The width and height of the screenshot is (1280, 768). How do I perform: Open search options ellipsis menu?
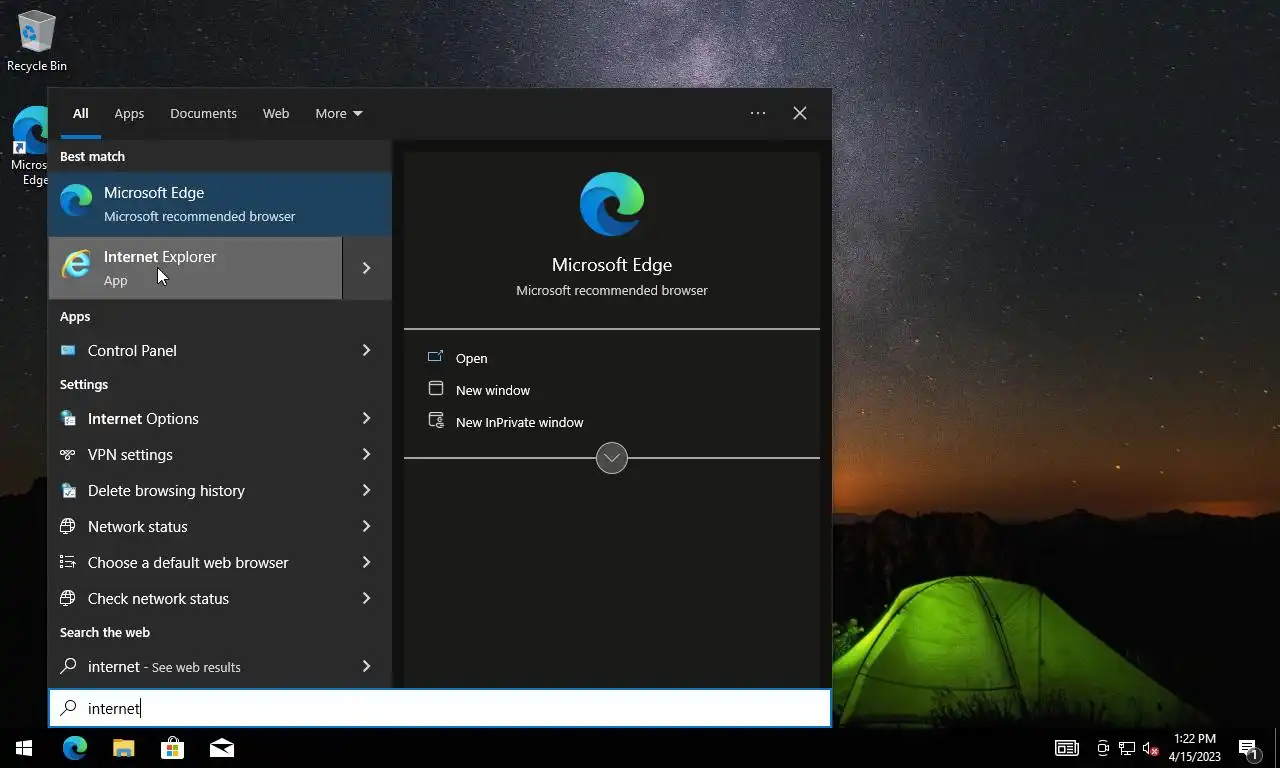coord(758,113)
